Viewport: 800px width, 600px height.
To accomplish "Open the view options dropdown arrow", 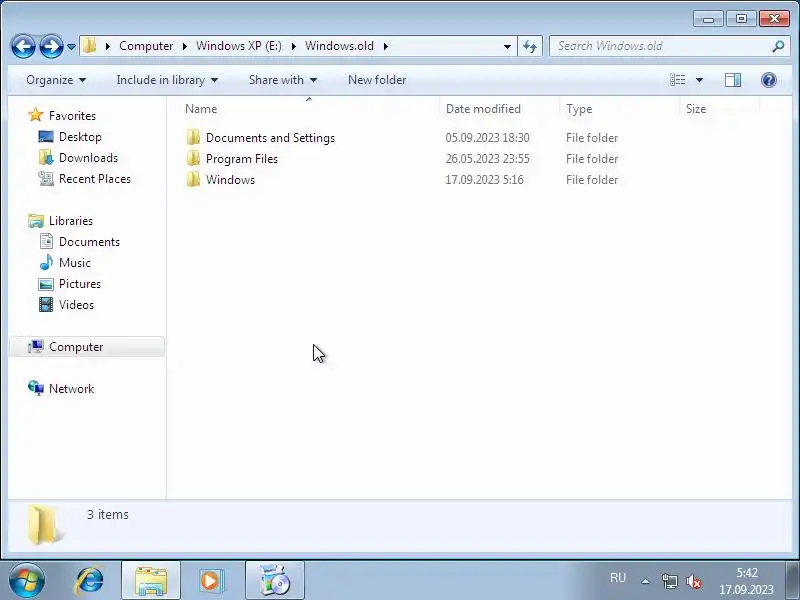I will (x=699, y=80).
